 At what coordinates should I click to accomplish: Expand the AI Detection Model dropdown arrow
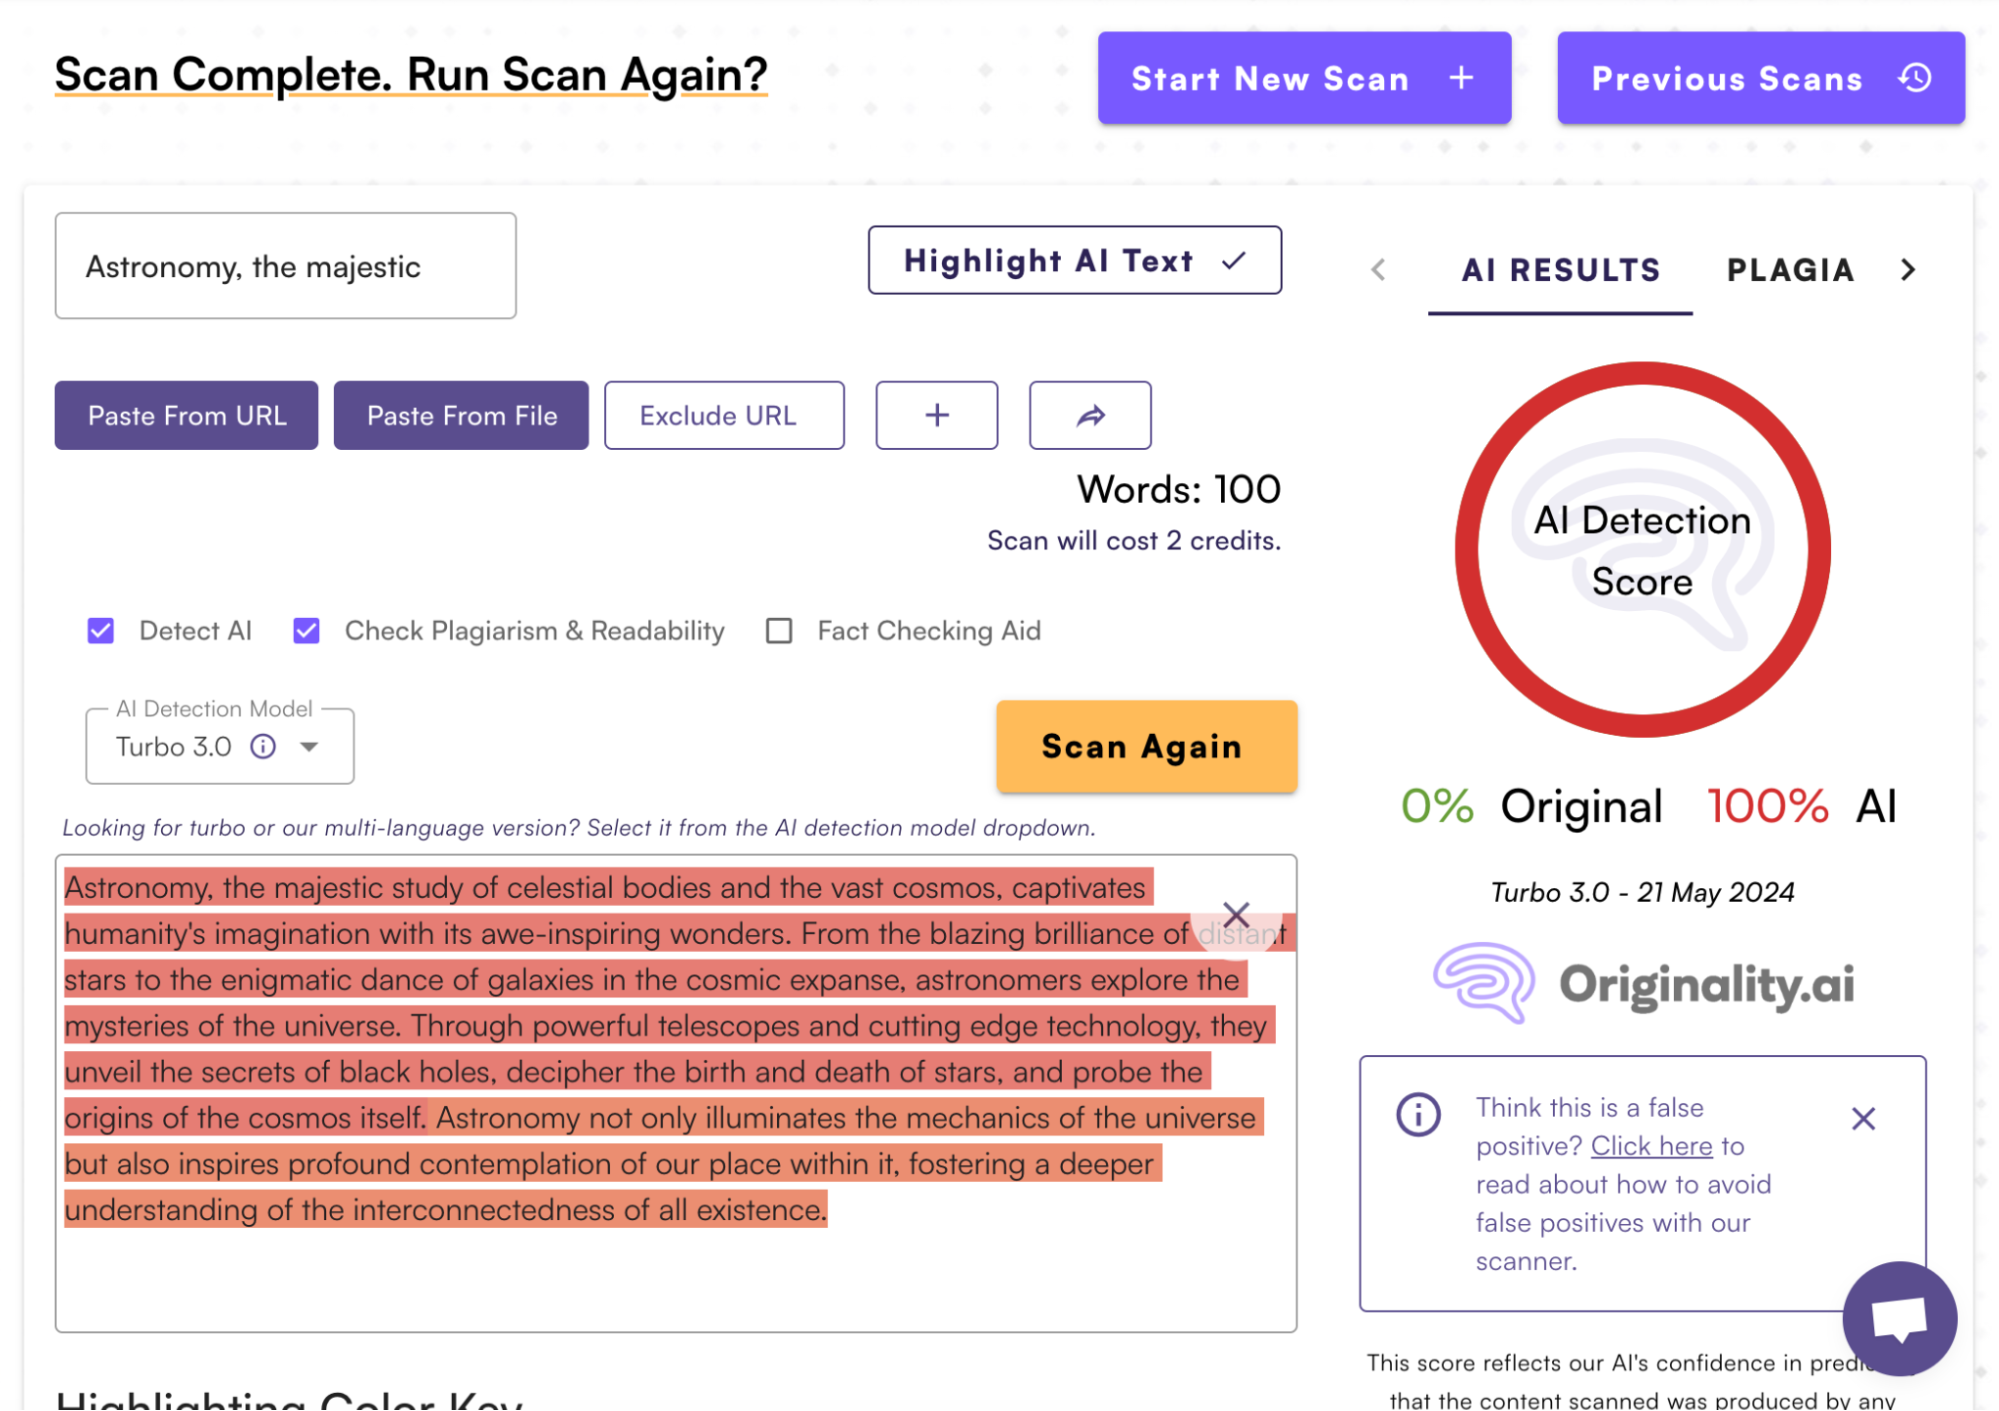[309, 747]
